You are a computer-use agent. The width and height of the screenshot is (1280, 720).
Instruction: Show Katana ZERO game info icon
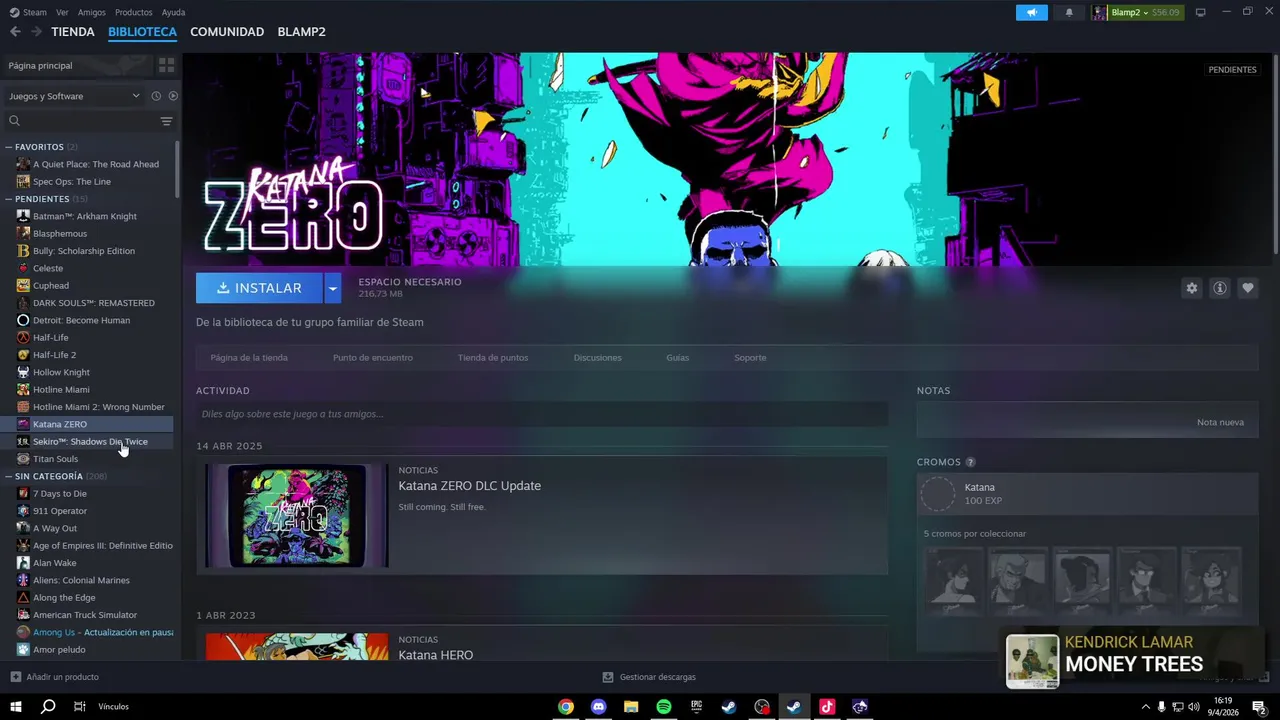pos(1219,288)
